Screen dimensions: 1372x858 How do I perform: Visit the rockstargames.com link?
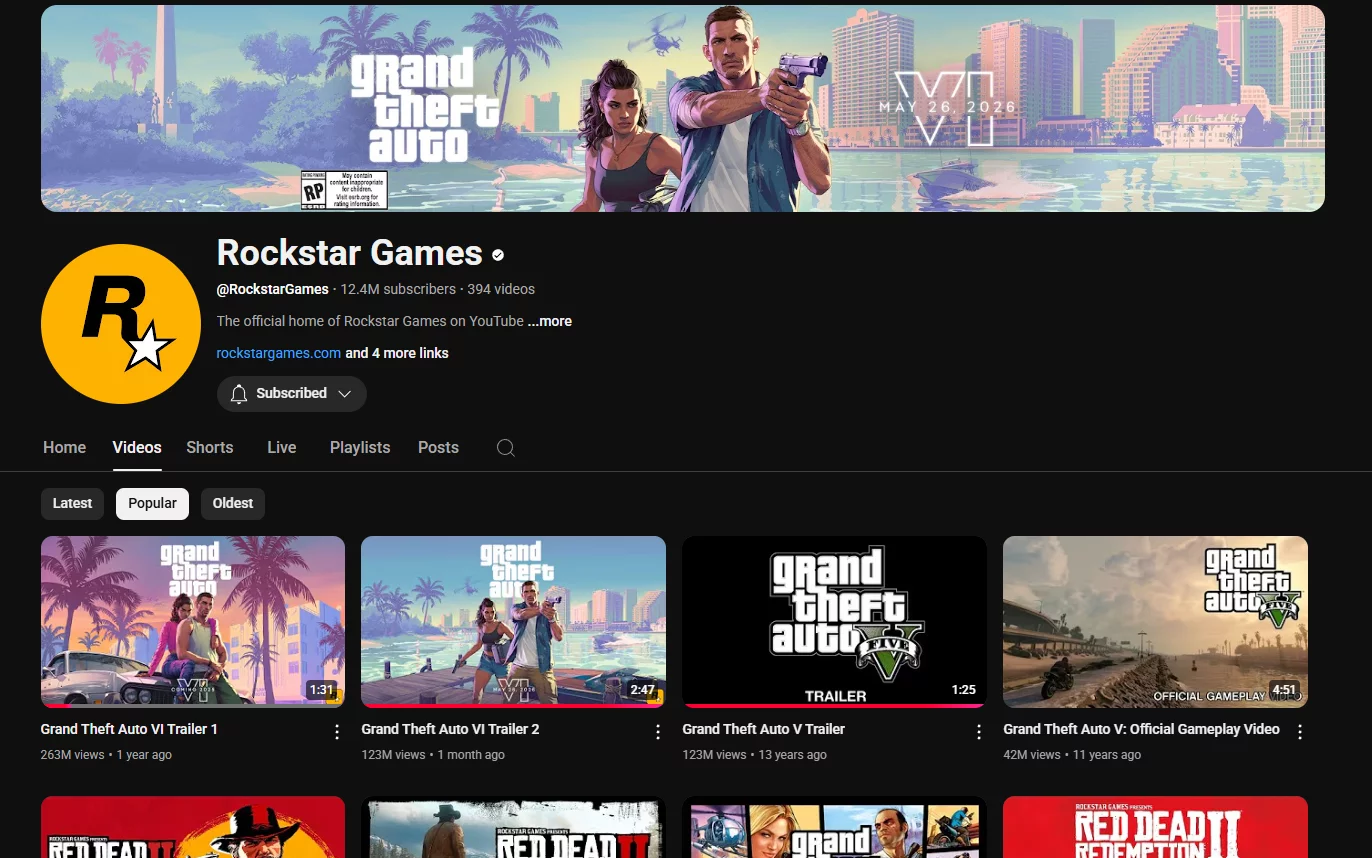pos(279,353)
